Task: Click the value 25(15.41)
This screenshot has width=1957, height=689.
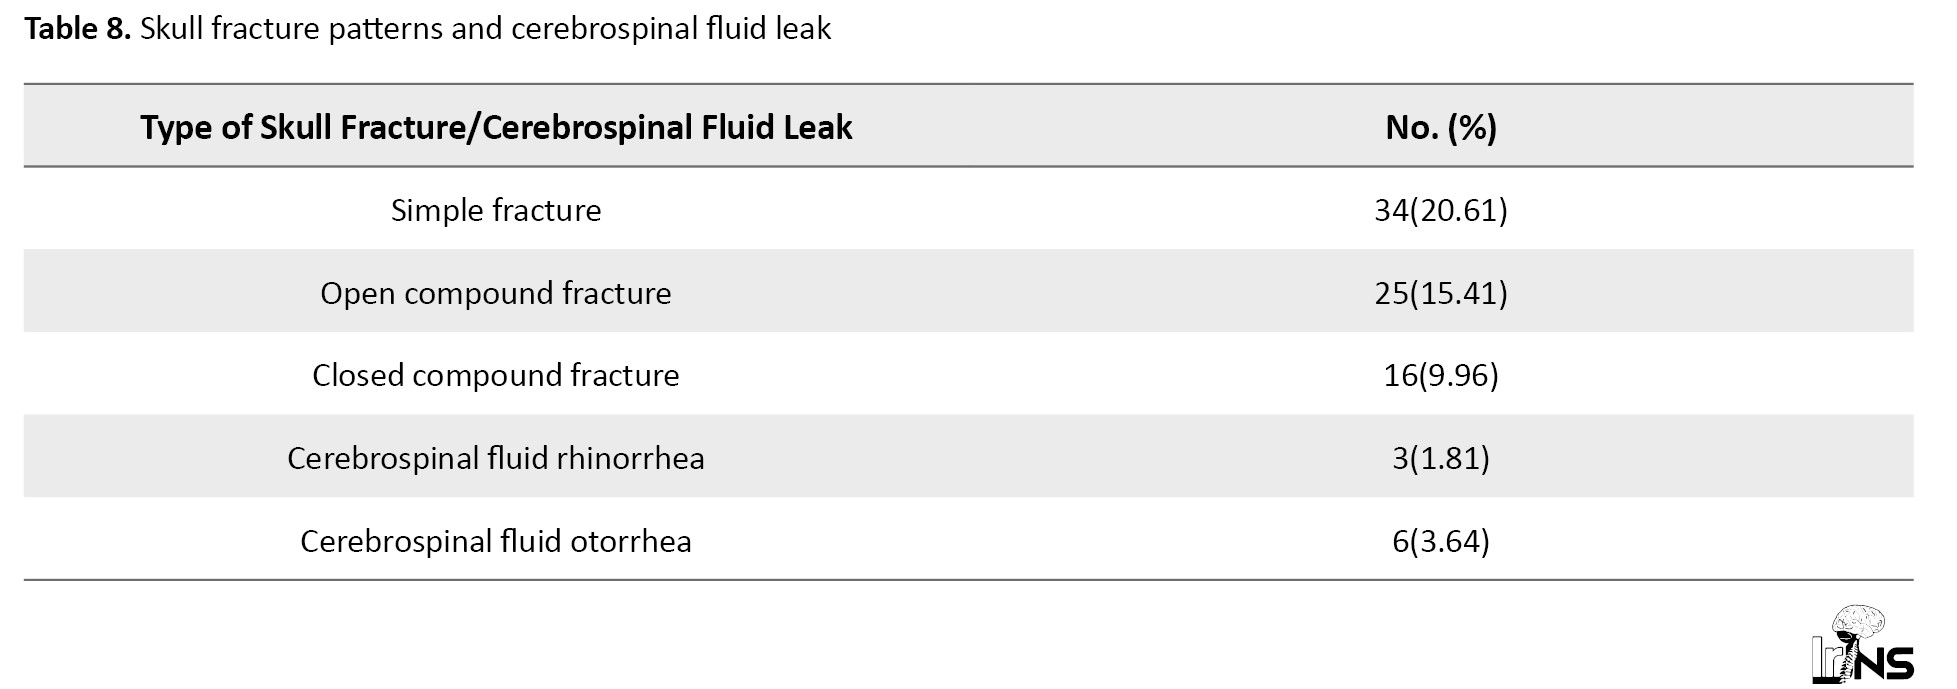Action: click(1440, 294)
